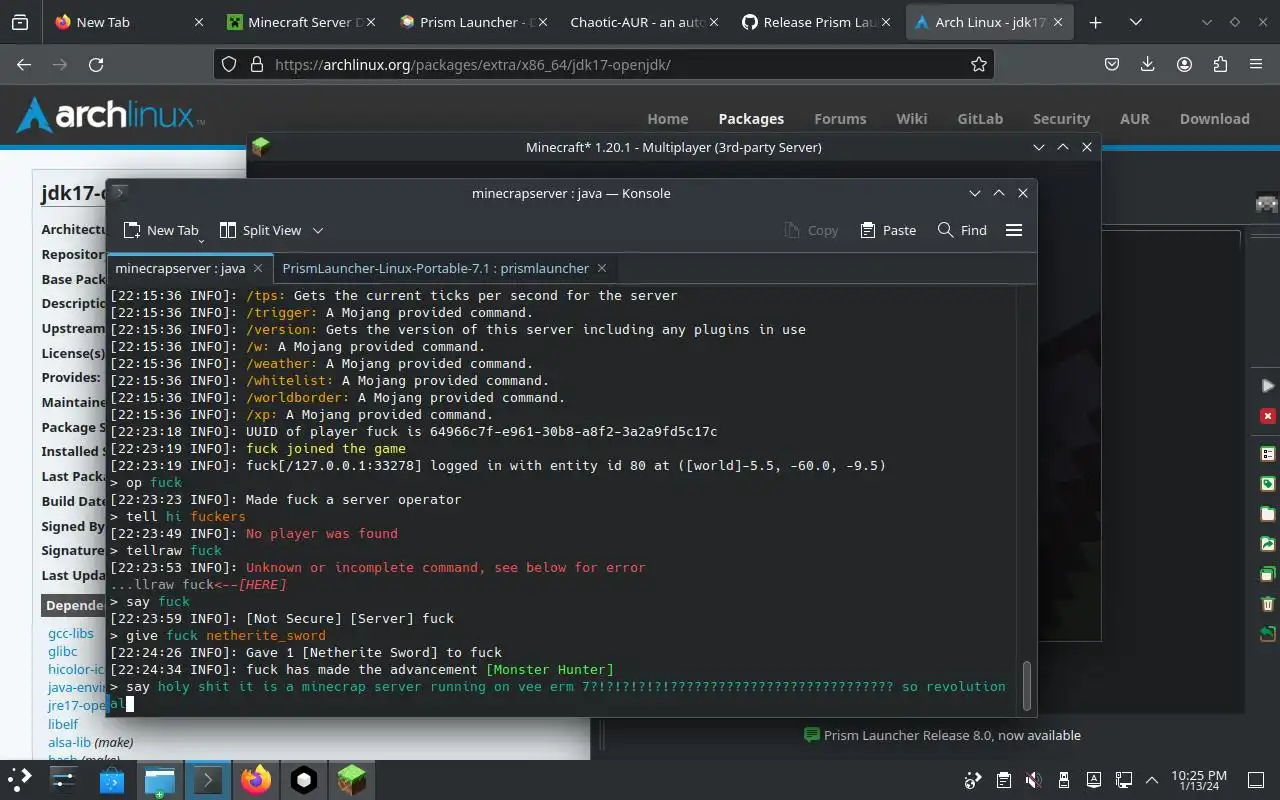1280x800 pixels.
Task: Delete instance with Prism Launcher trash icon
Action: (1268, 604)
